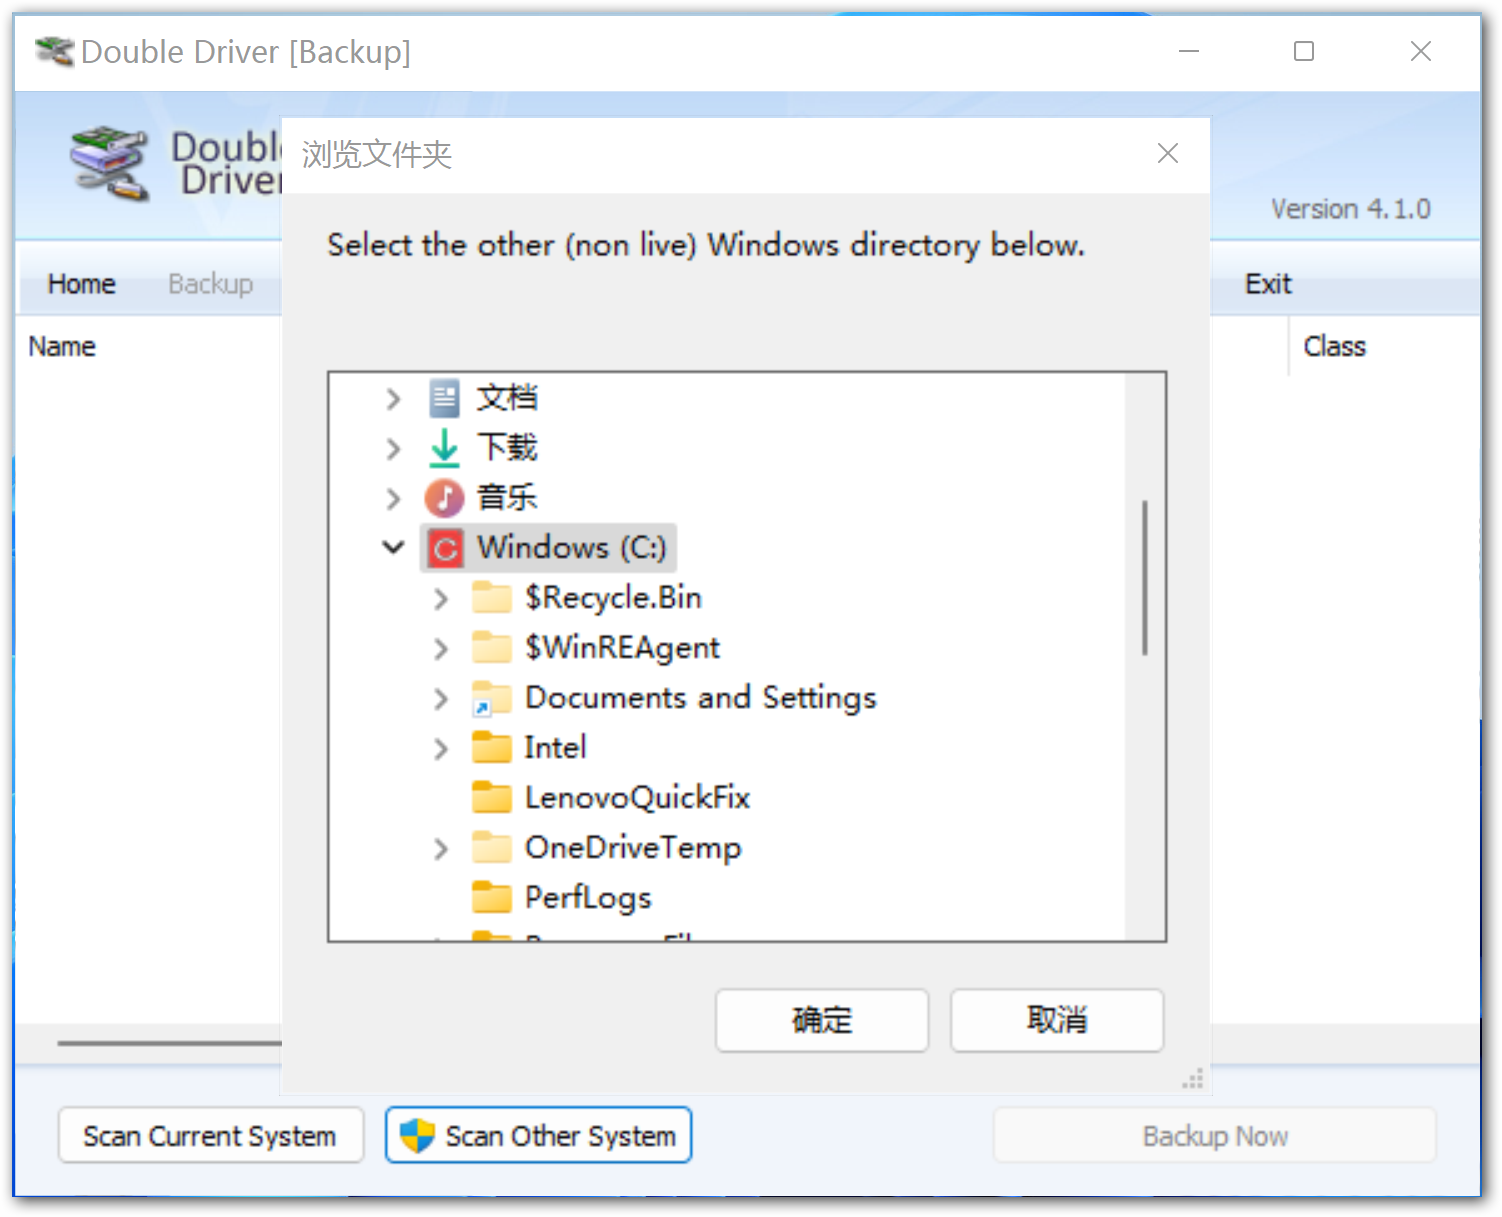This screenshot has width=1502, height=1217.
Task: Close the 浏览文件夹 dialog
Action: (1167, 153)
